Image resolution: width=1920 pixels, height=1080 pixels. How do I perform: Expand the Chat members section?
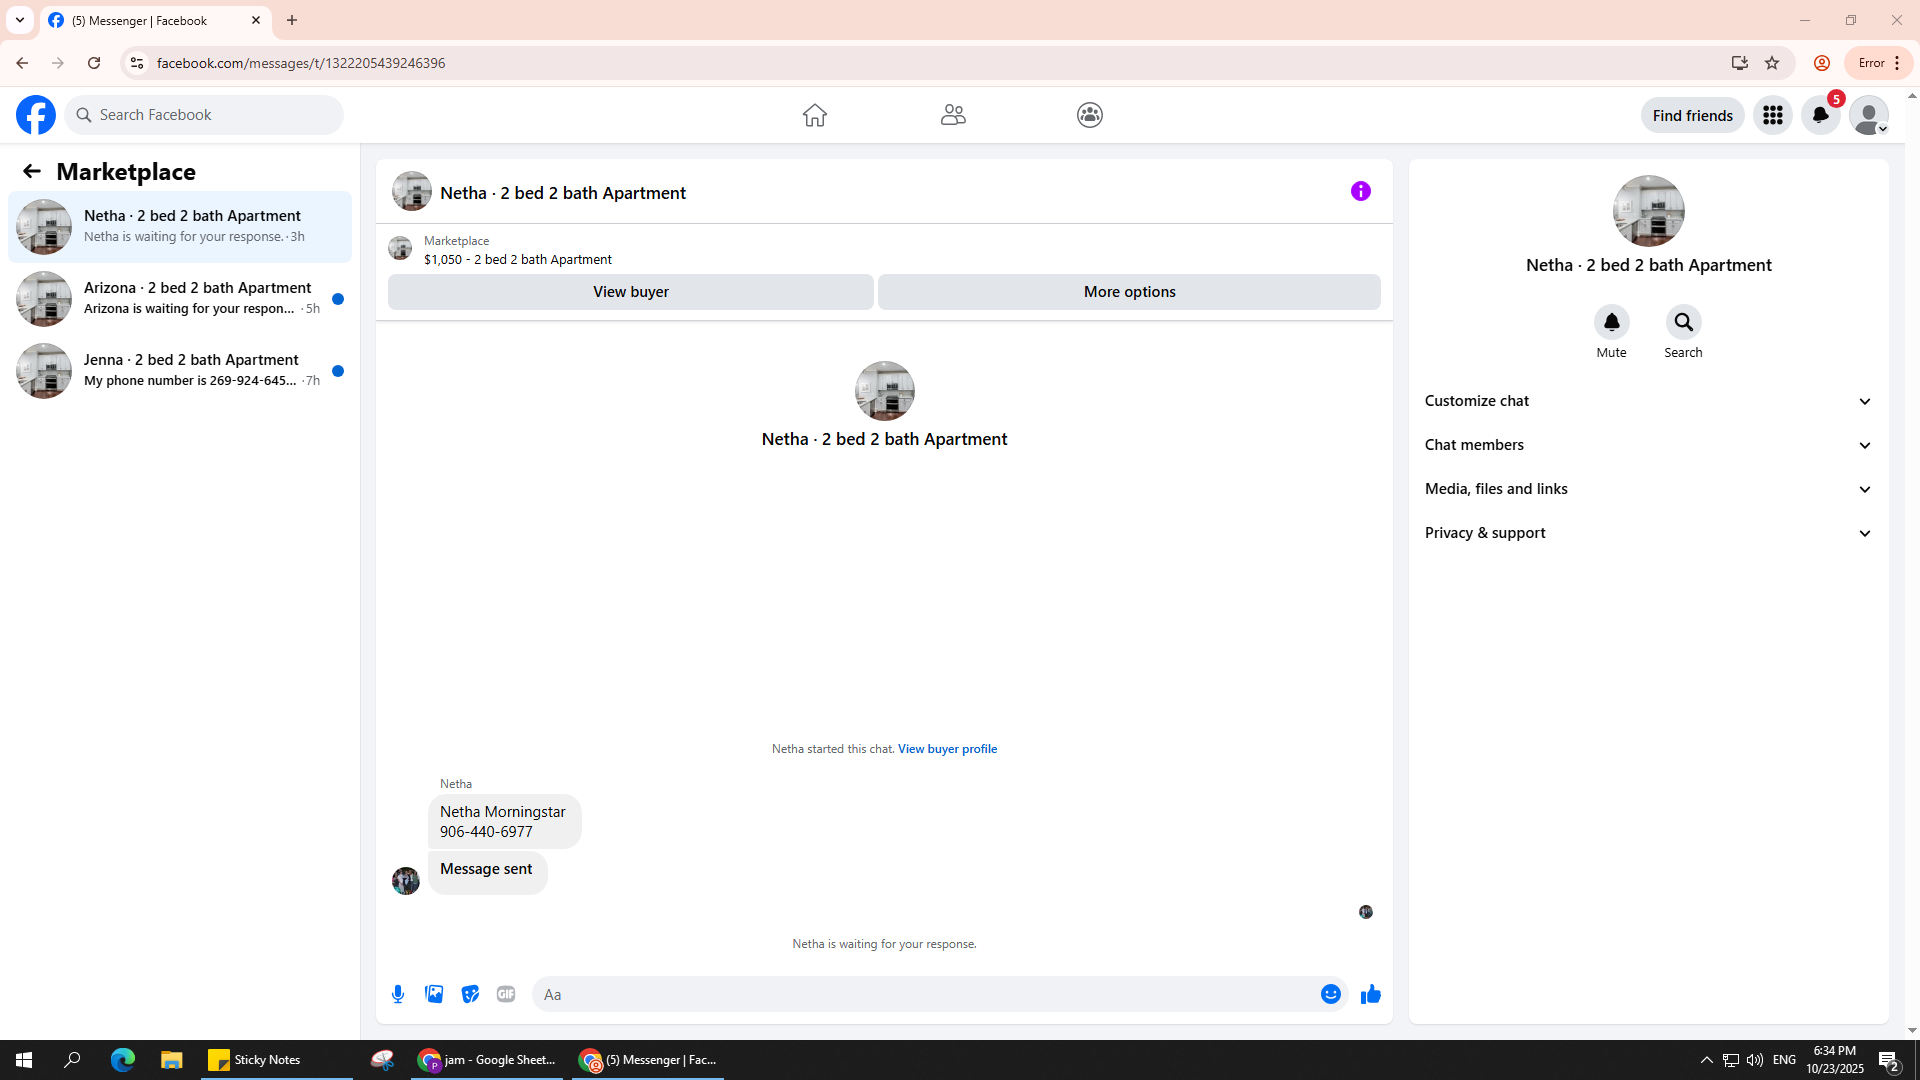[1648, 445]
